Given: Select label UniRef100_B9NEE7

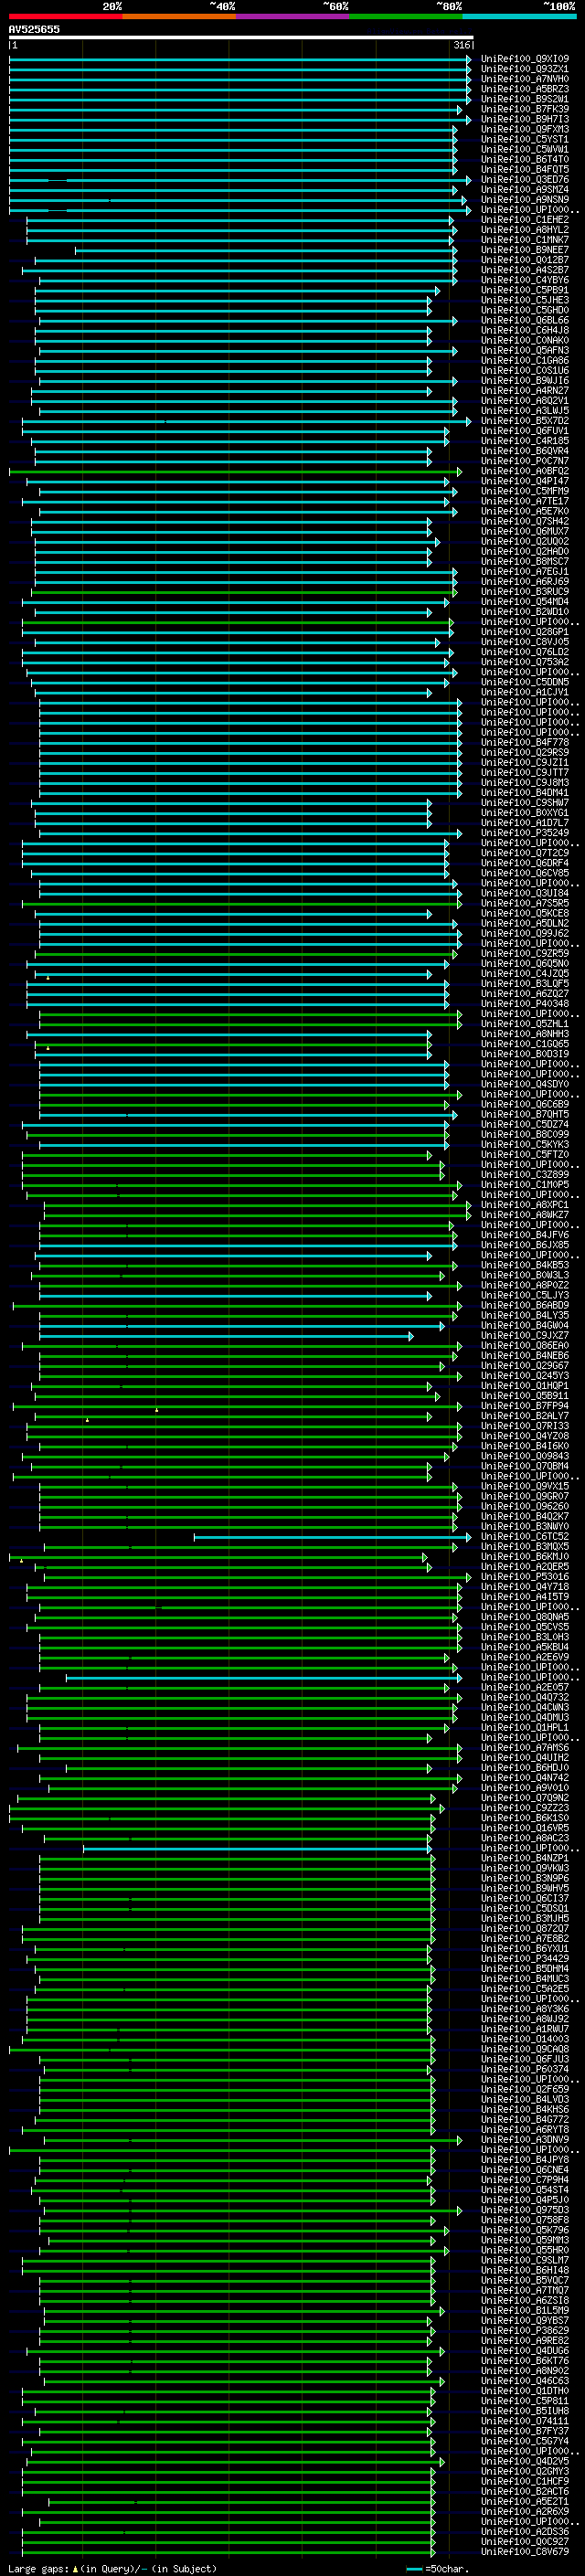Looking at the screenshot, I should click(x=525, y=250).
